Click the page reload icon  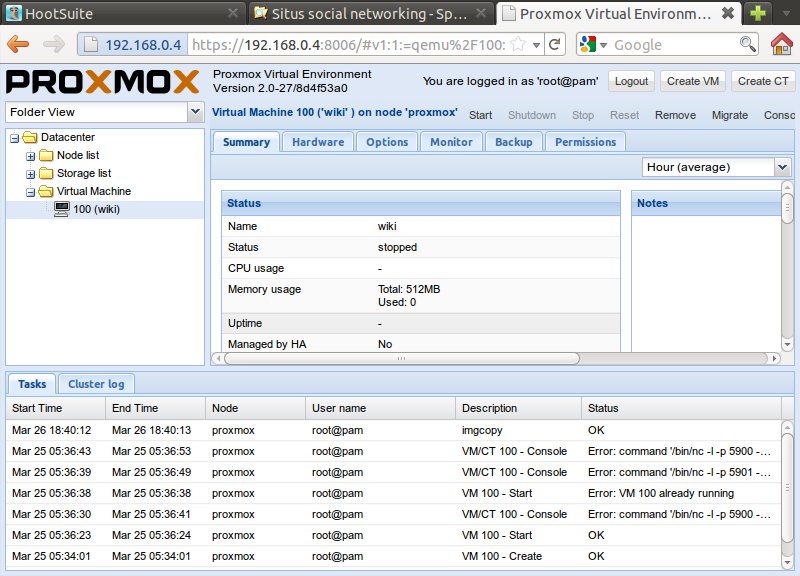(x=554, y=45)
